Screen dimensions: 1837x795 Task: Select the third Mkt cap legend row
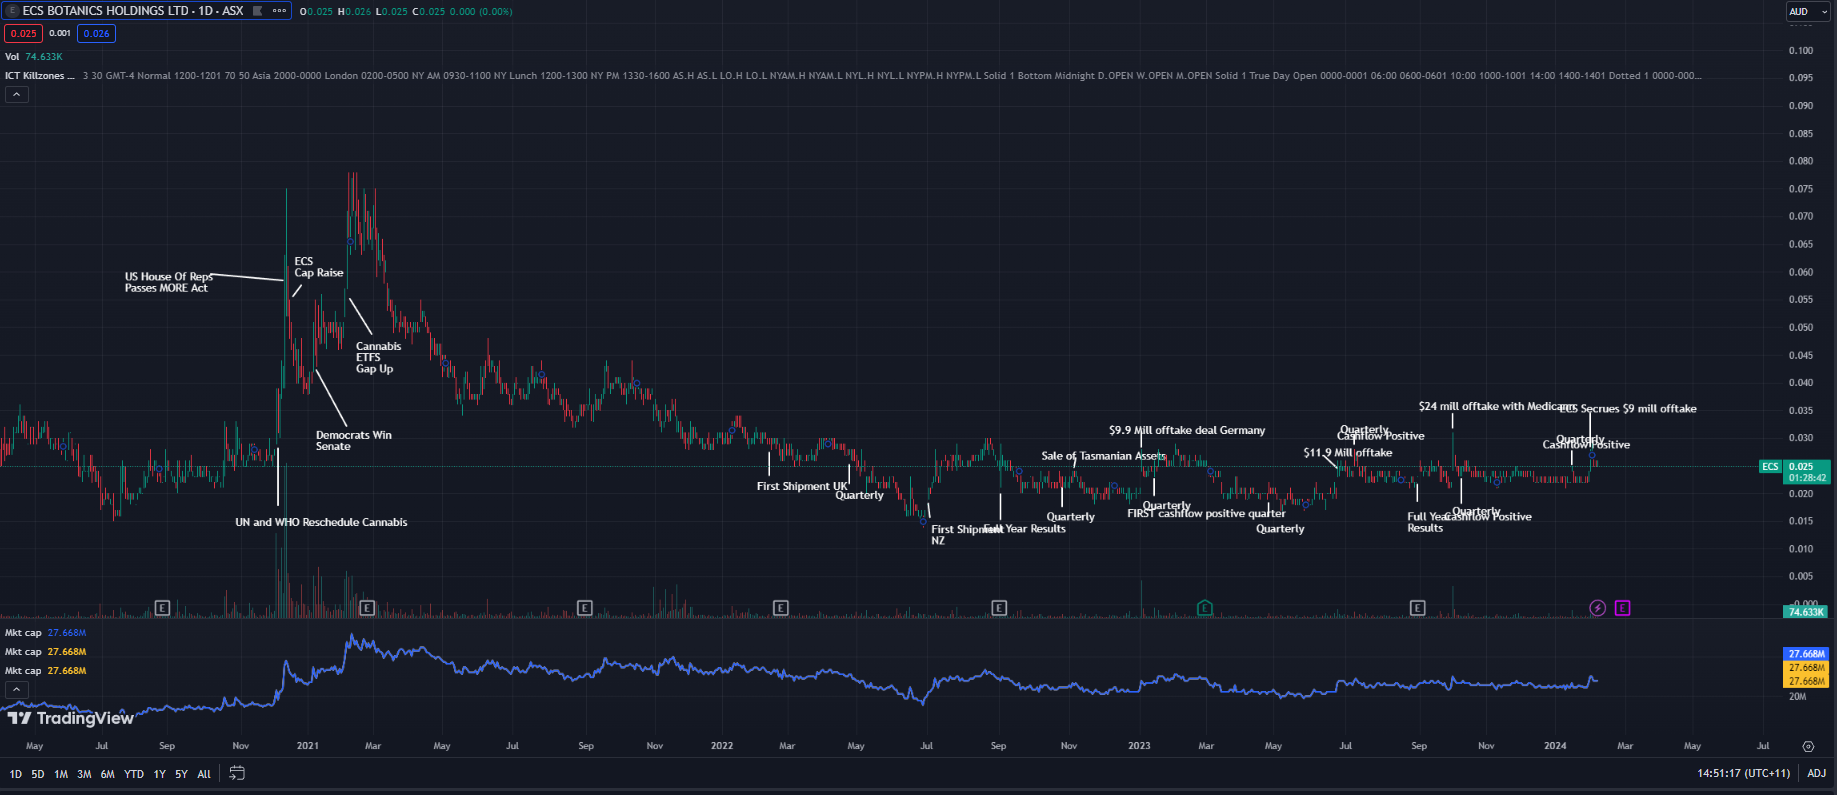[x=45, y=671]
